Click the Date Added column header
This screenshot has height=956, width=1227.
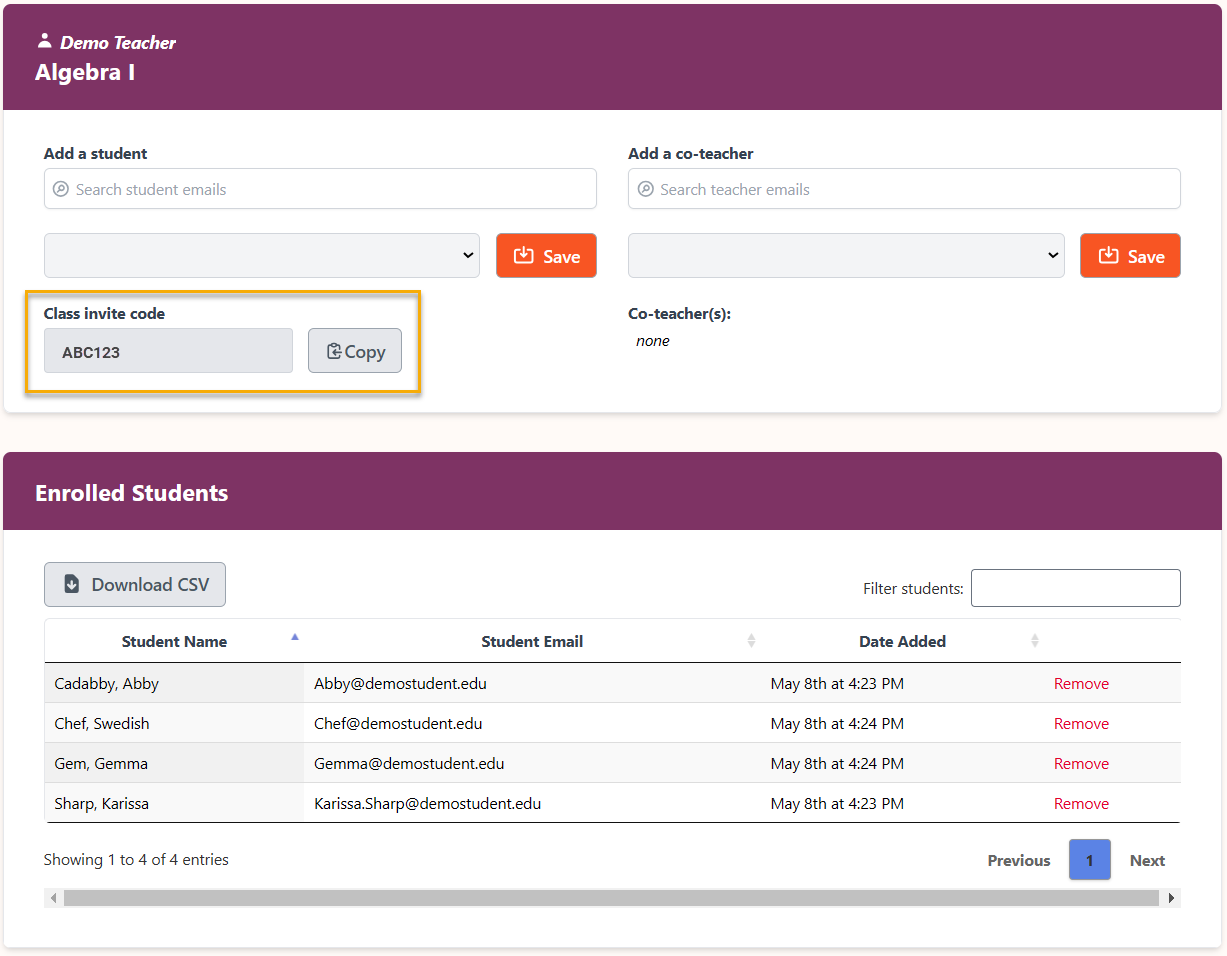click(x=902, y=641)
